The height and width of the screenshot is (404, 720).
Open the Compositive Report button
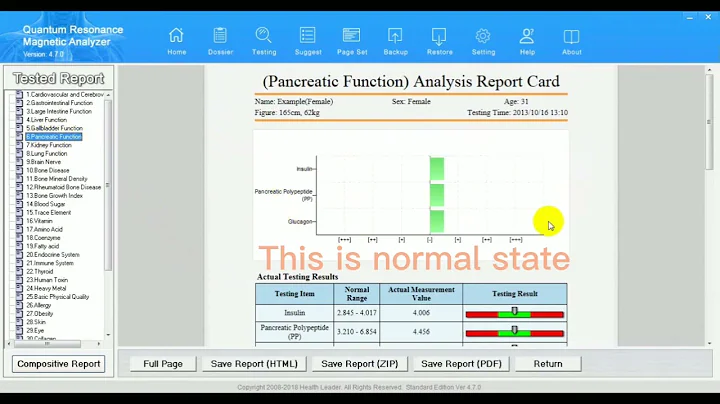[x=58, y=364]
